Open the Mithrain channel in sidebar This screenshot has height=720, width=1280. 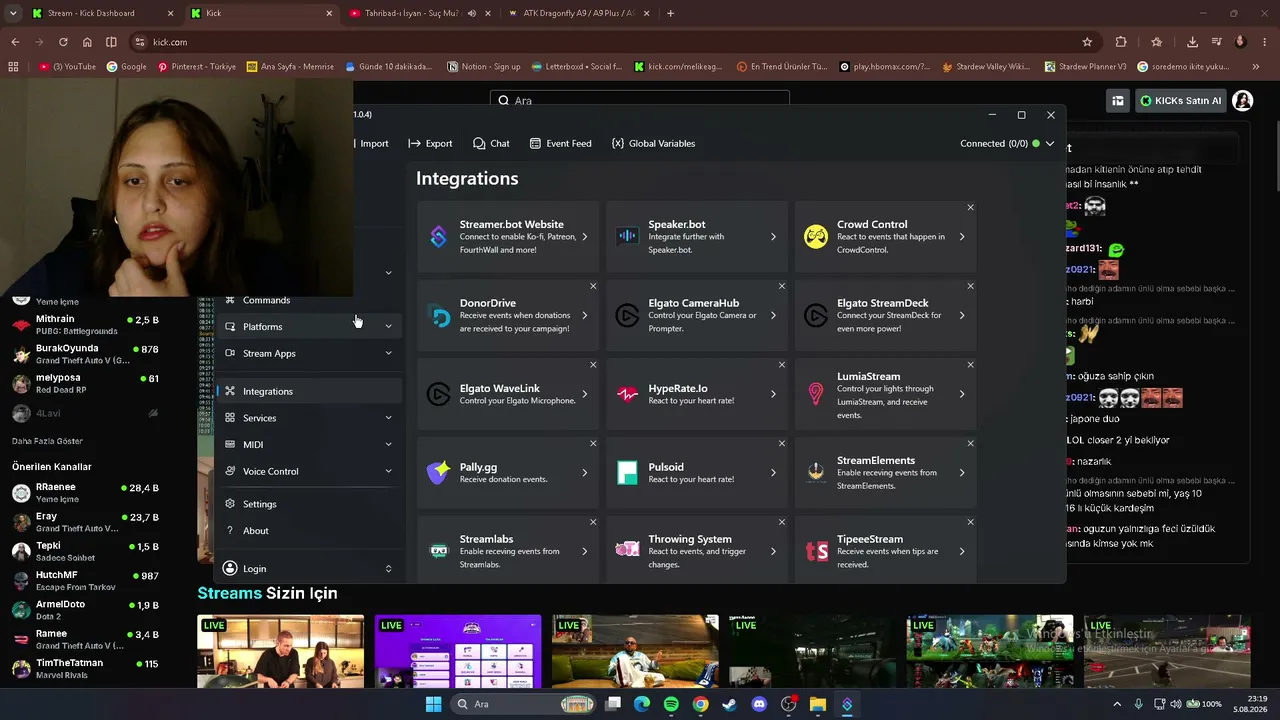[x=86, y=325]
